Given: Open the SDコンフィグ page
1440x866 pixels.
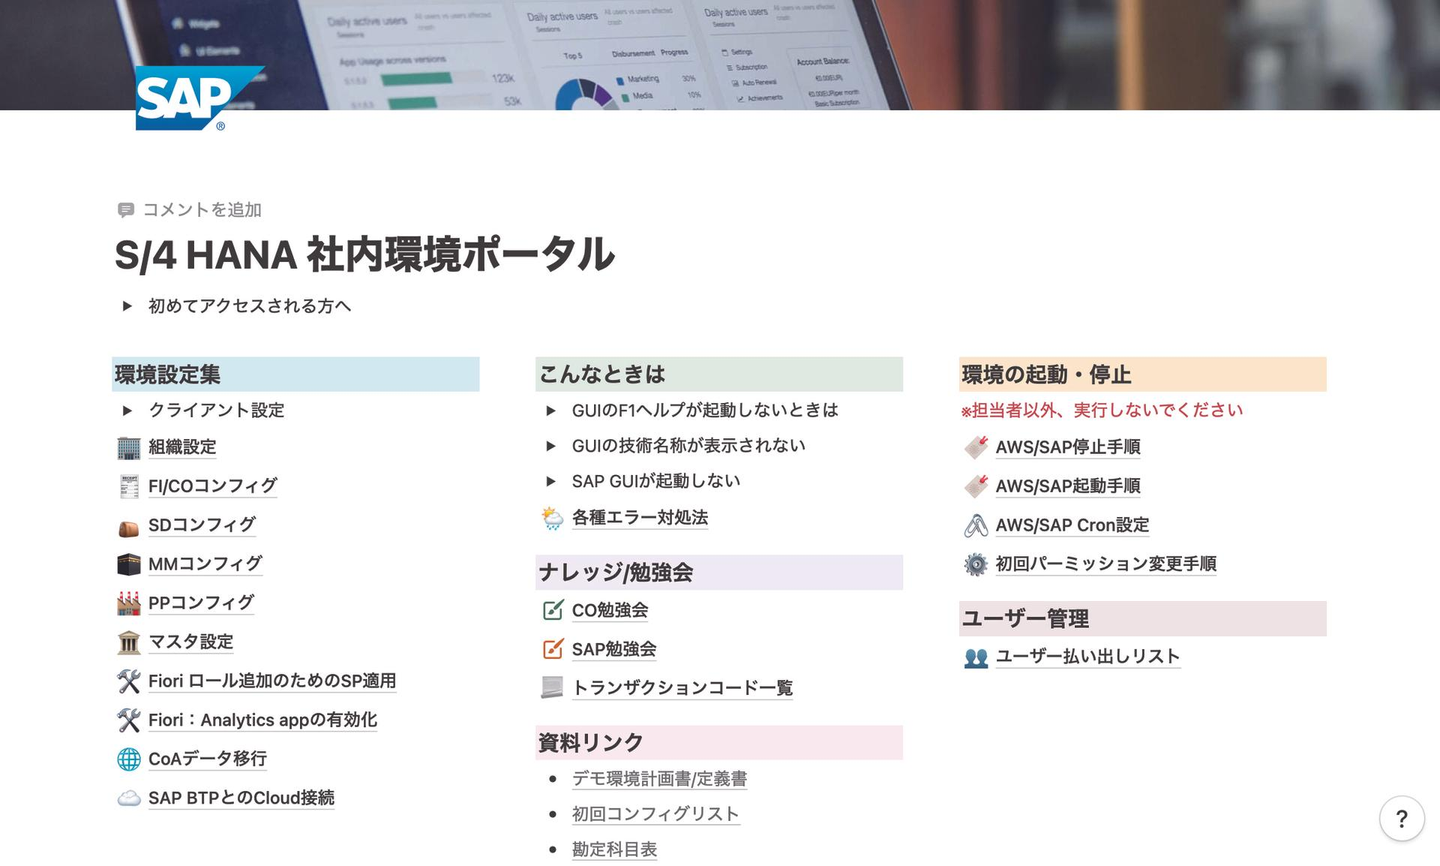Looking at the screenshot, I should pyautogui.click(x=202, y=525).
